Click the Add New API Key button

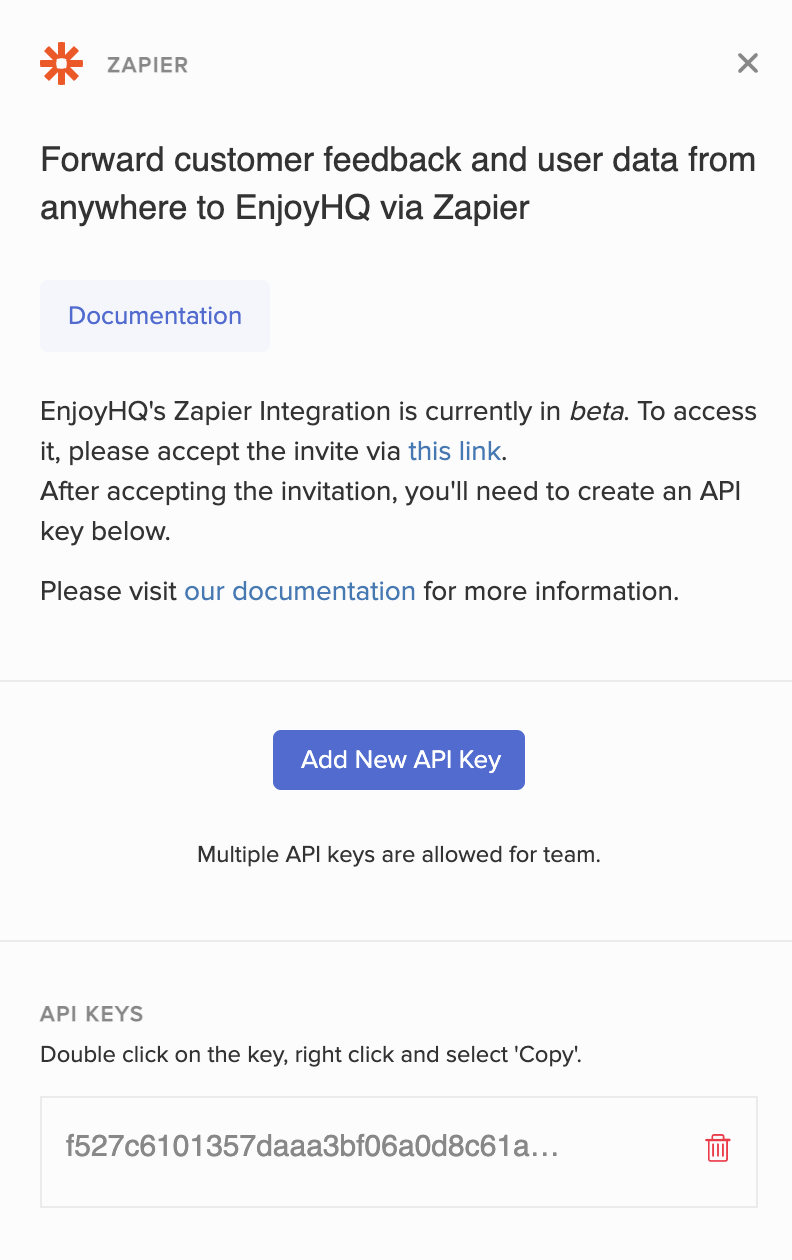click(398, 760)
